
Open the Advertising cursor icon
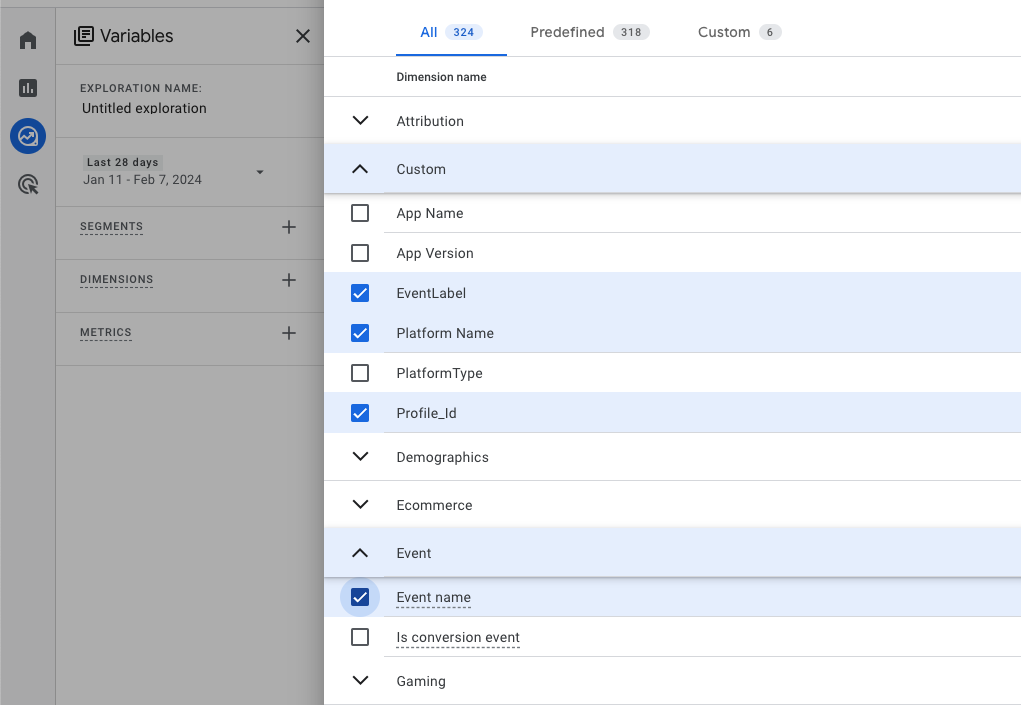pos(28,184)
